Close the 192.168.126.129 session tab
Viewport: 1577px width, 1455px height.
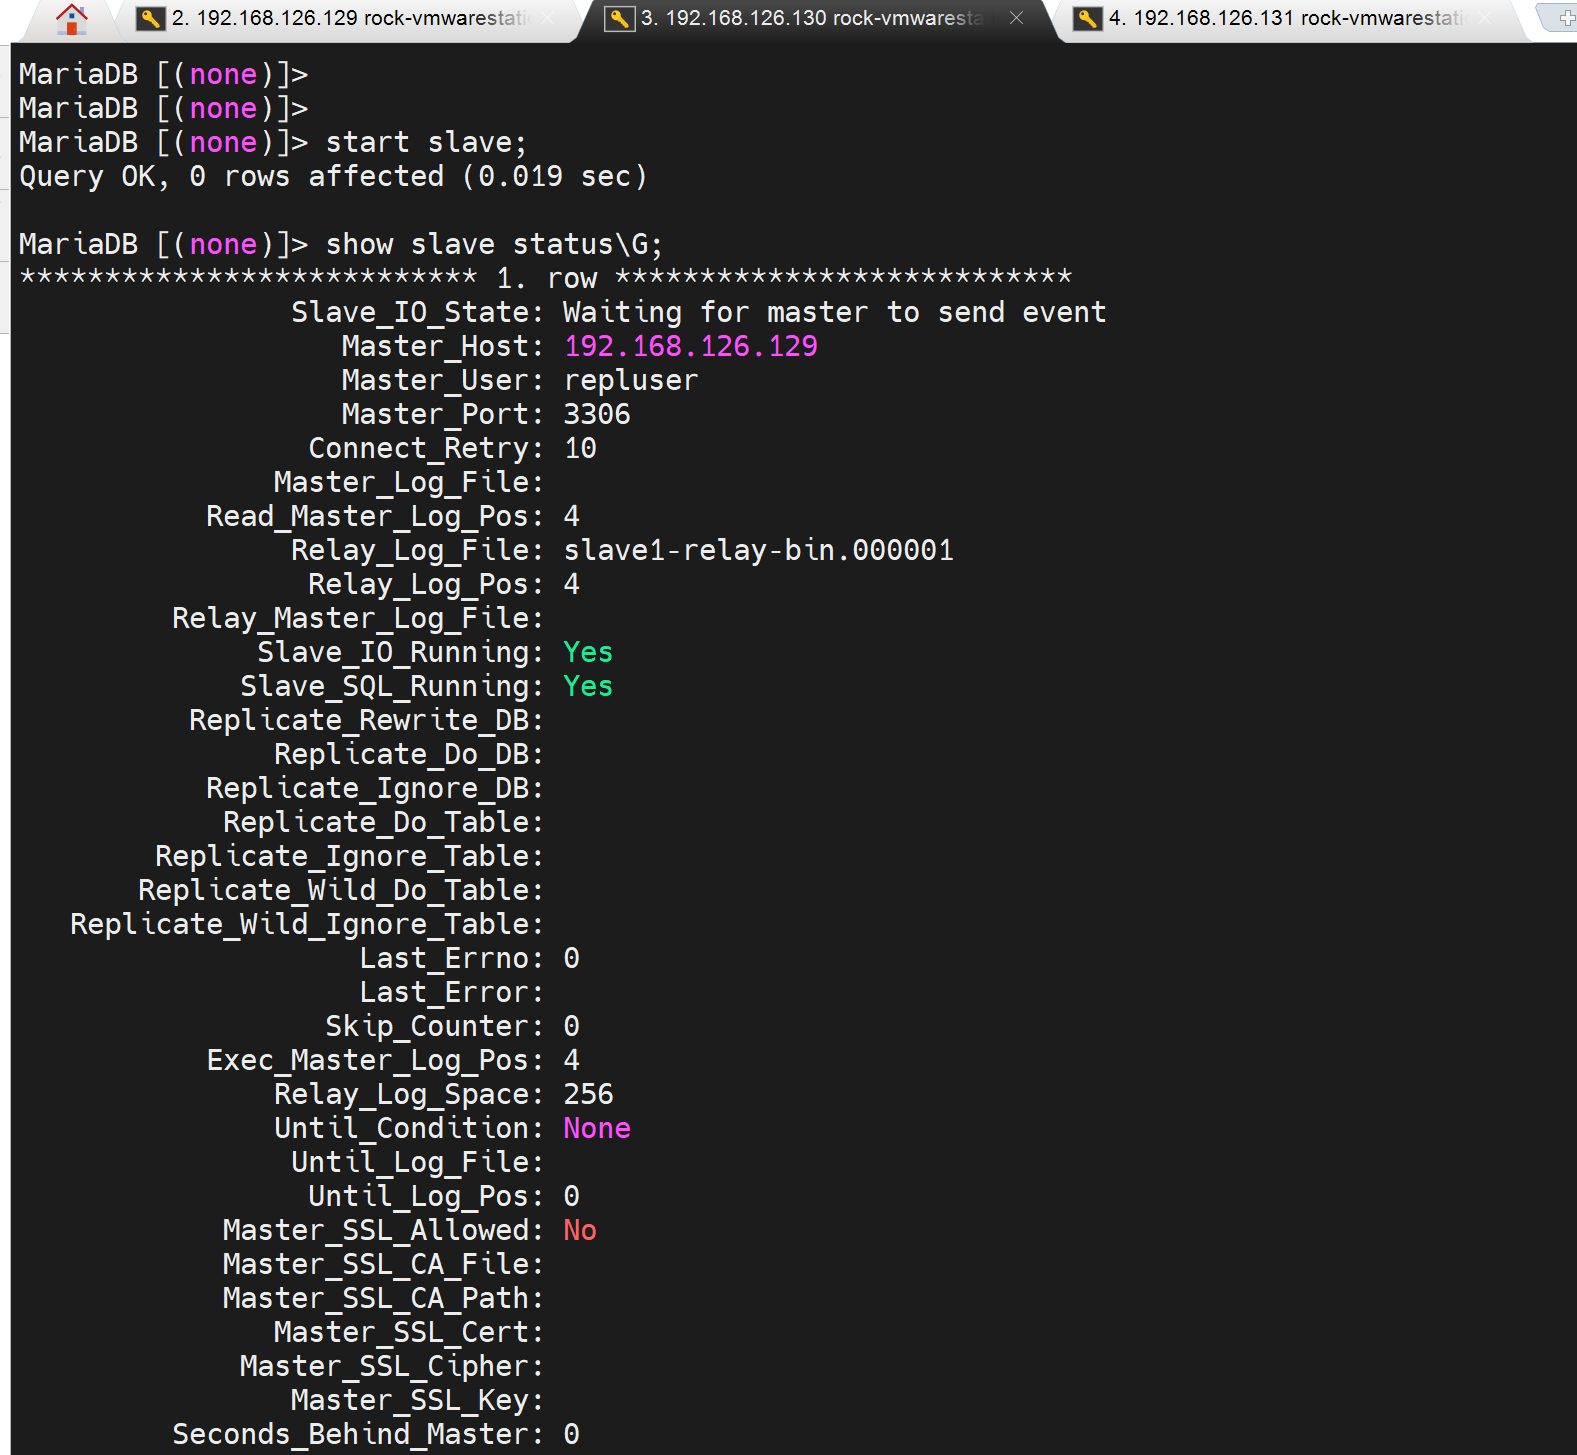548,18
